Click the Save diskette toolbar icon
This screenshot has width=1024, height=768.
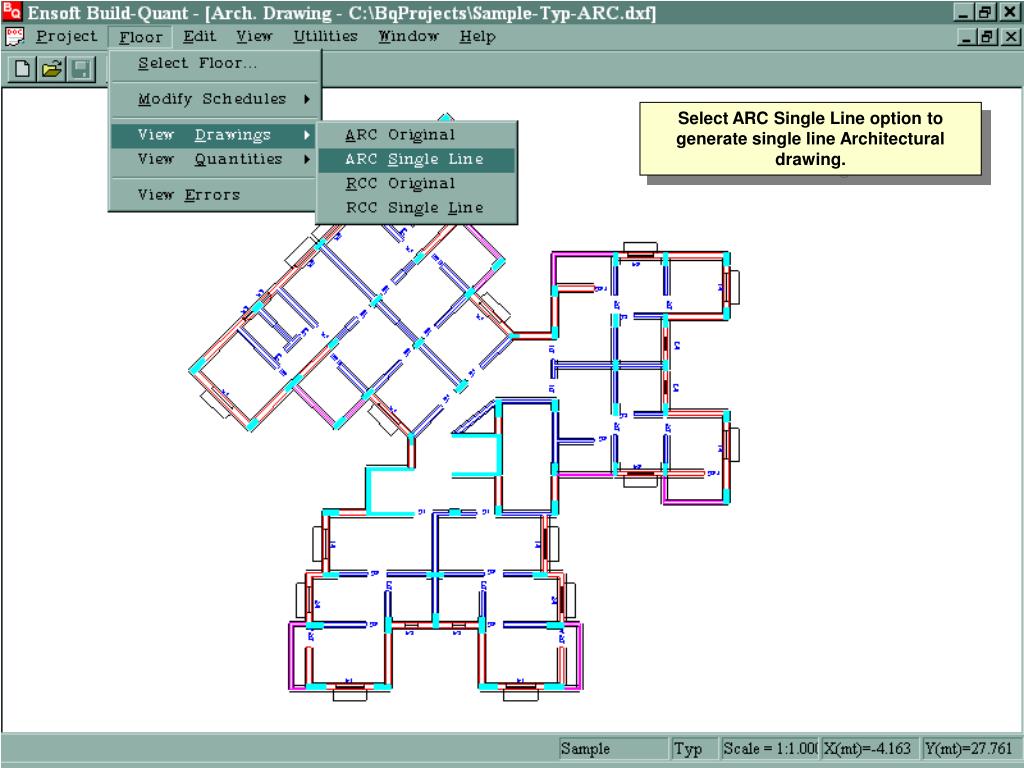[x=81, y=69]
